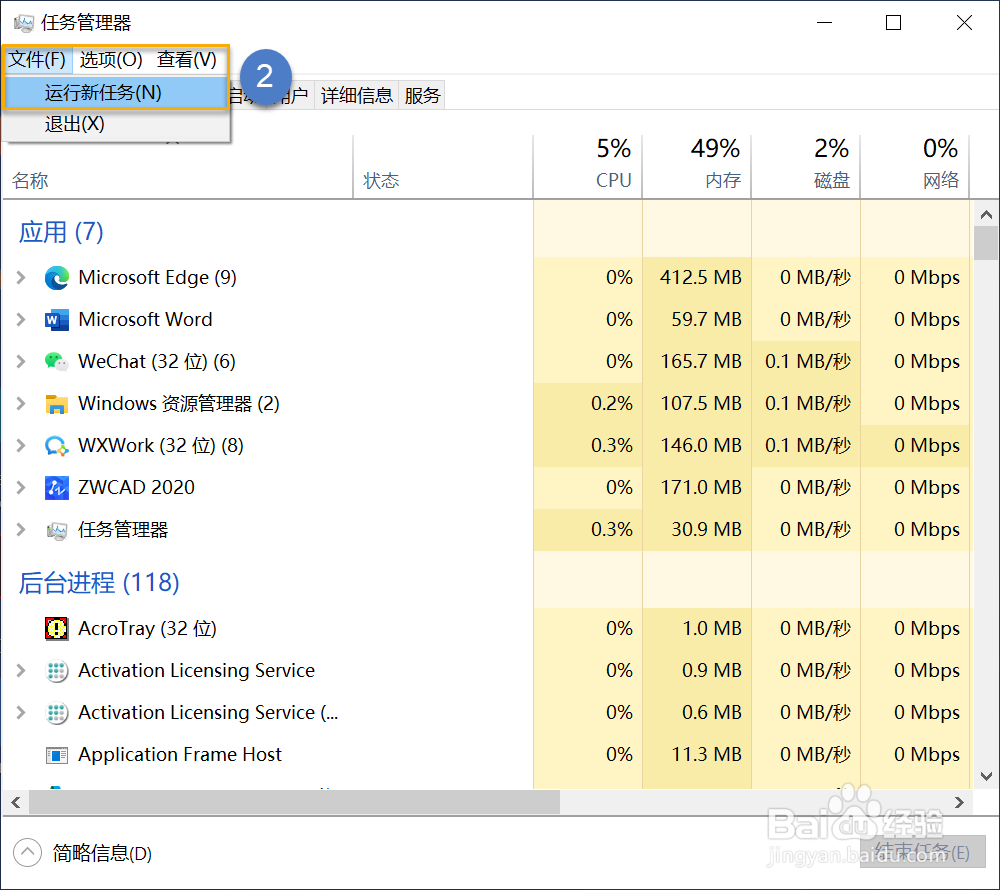Click the 结束任务(E) button
Image resolution: width=1000 pixels, height=890 pixels.
tap(922, 852)
